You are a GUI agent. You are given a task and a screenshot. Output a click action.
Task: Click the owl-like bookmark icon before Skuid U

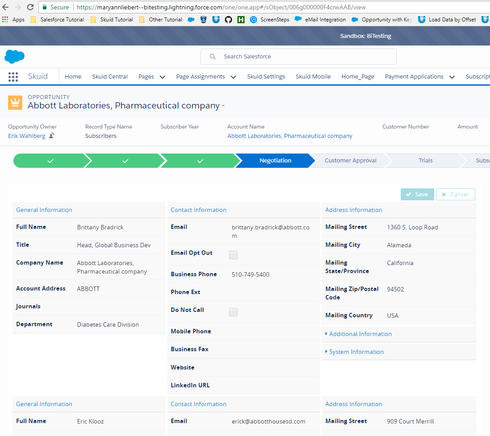pos(203,20)
